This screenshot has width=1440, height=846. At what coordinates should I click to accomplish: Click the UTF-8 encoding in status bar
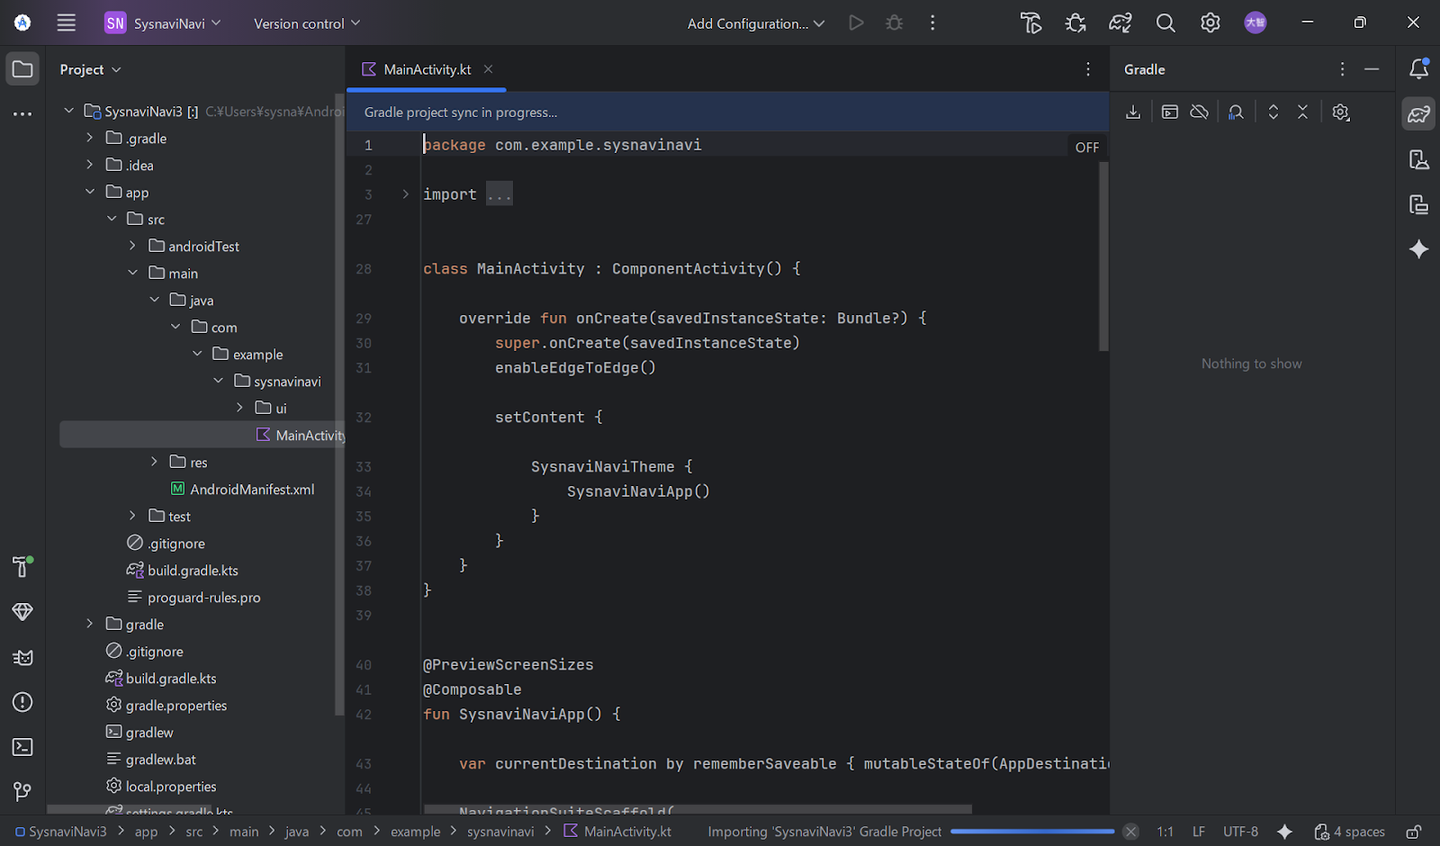[x=1240, y=831]
